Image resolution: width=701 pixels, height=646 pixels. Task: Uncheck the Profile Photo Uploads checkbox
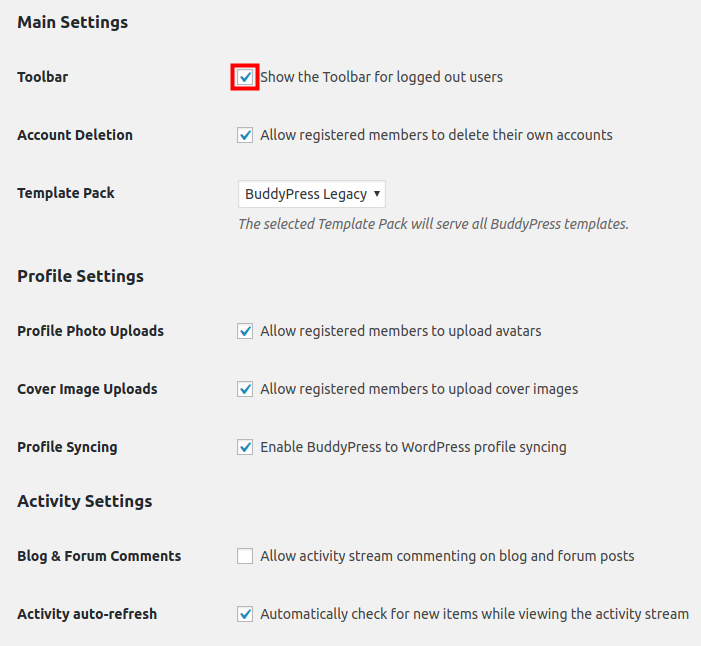pyautogui.click(x=245, y=331)
